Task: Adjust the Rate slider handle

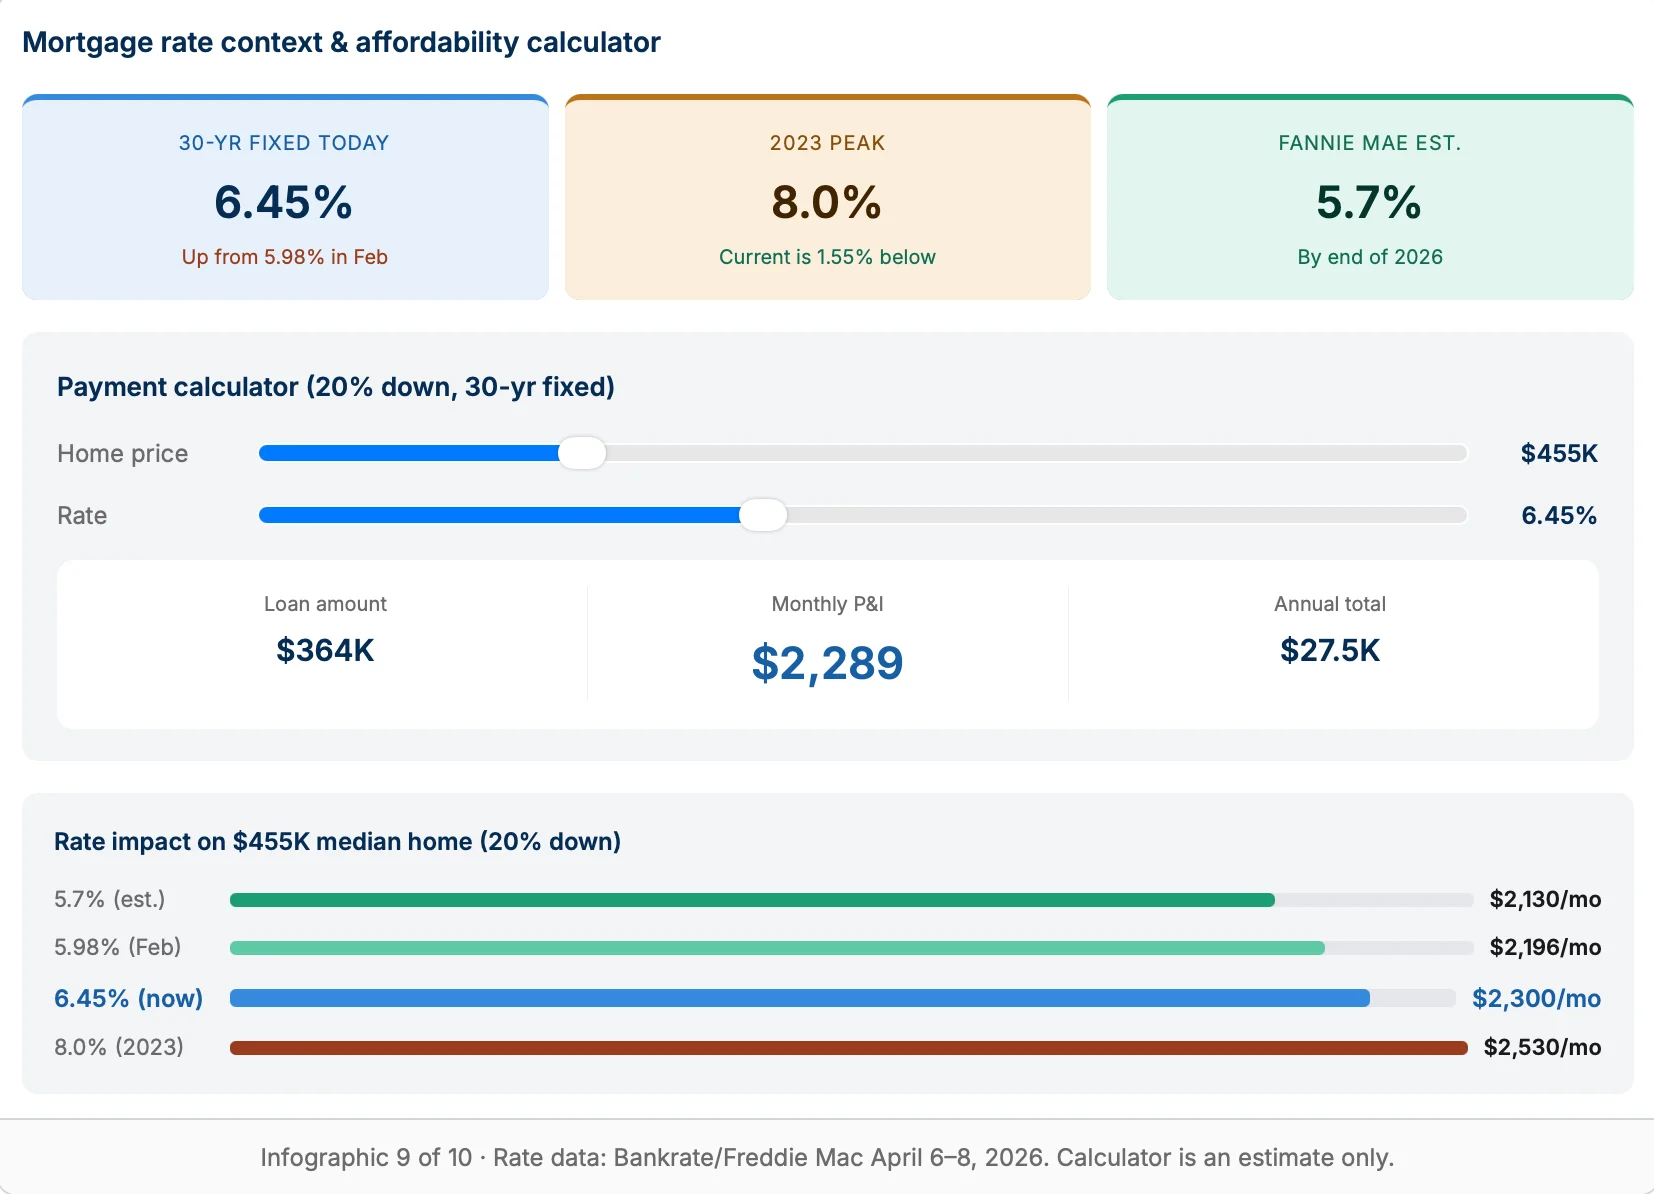Action: (763, 515)
